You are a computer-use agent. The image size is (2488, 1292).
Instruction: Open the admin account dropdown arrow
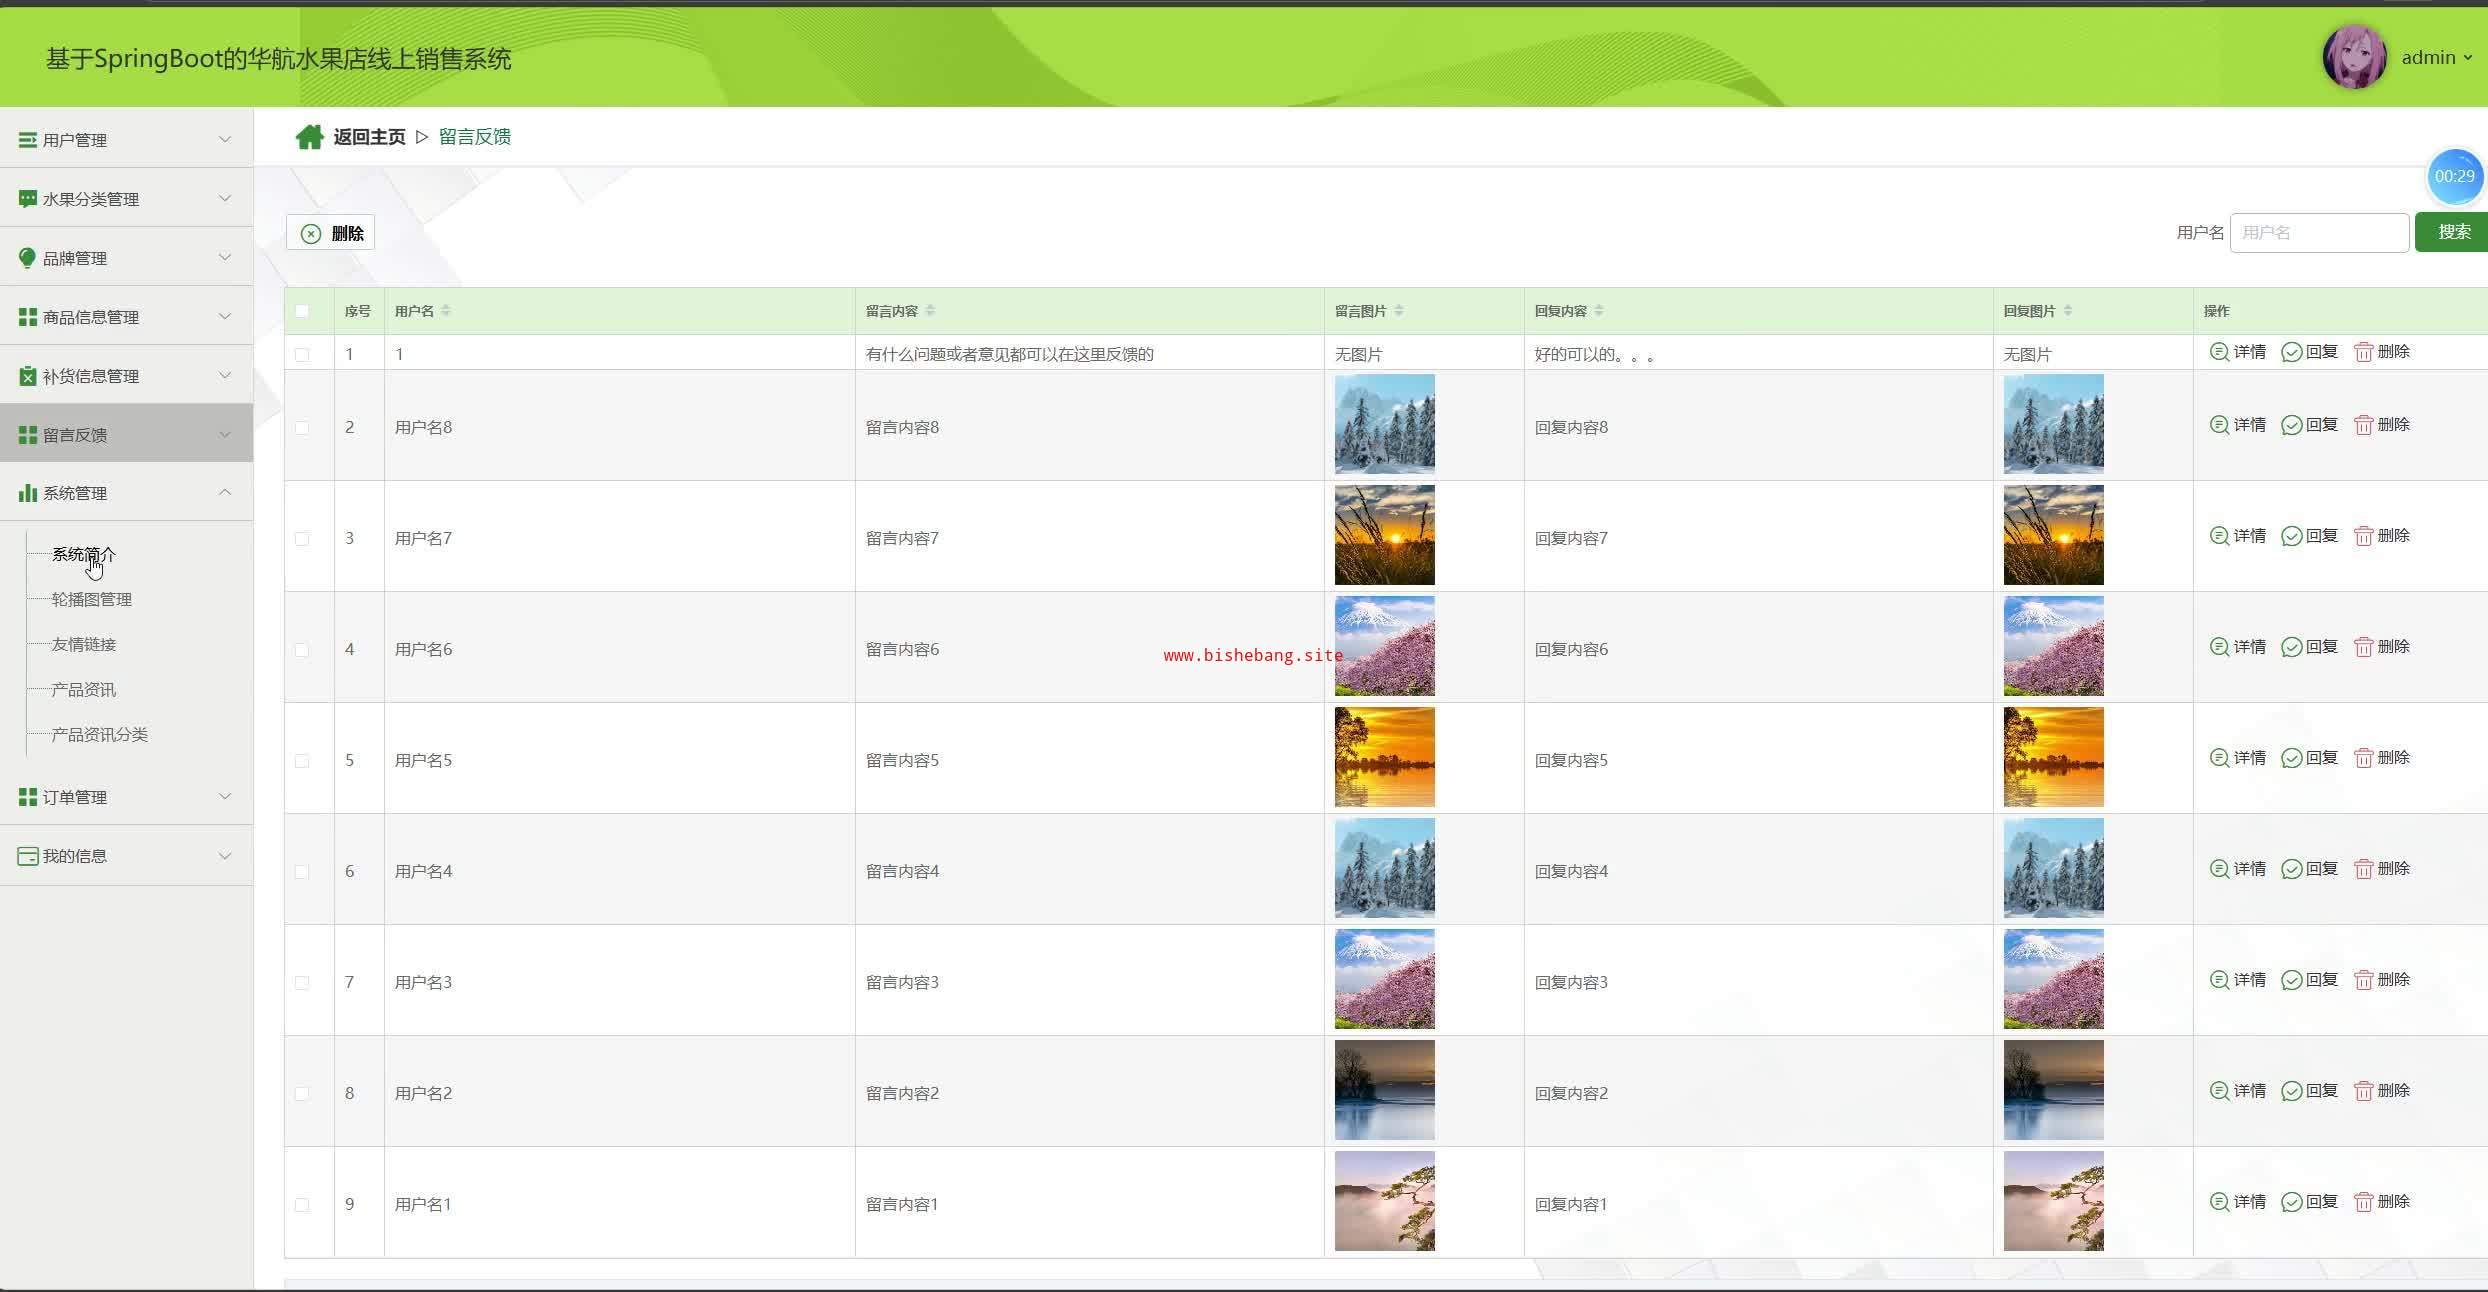coord(2468,58)
